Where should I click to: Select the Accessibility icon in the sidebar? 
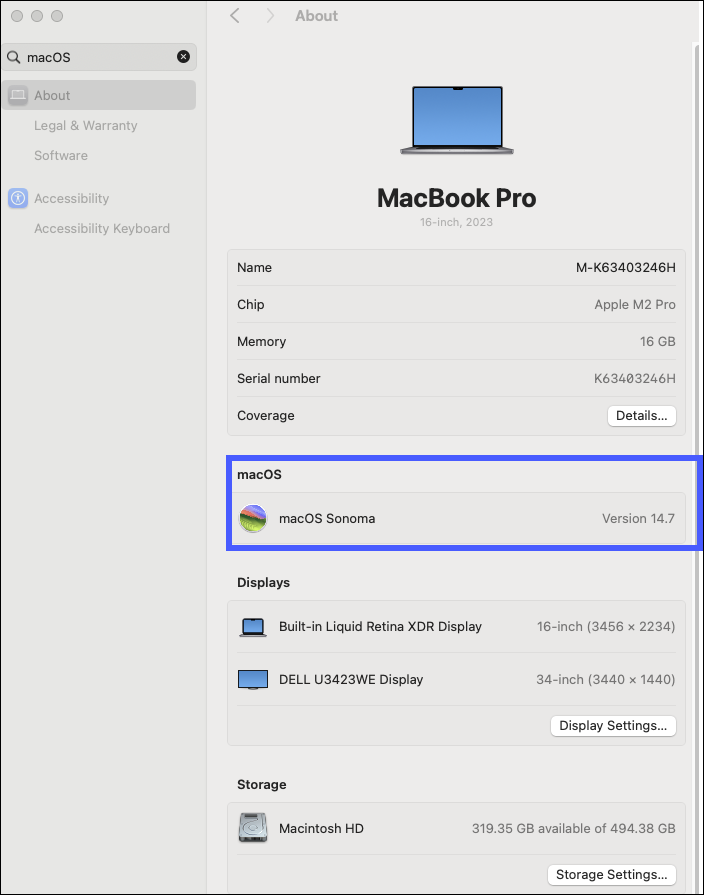tap(18, 198)
